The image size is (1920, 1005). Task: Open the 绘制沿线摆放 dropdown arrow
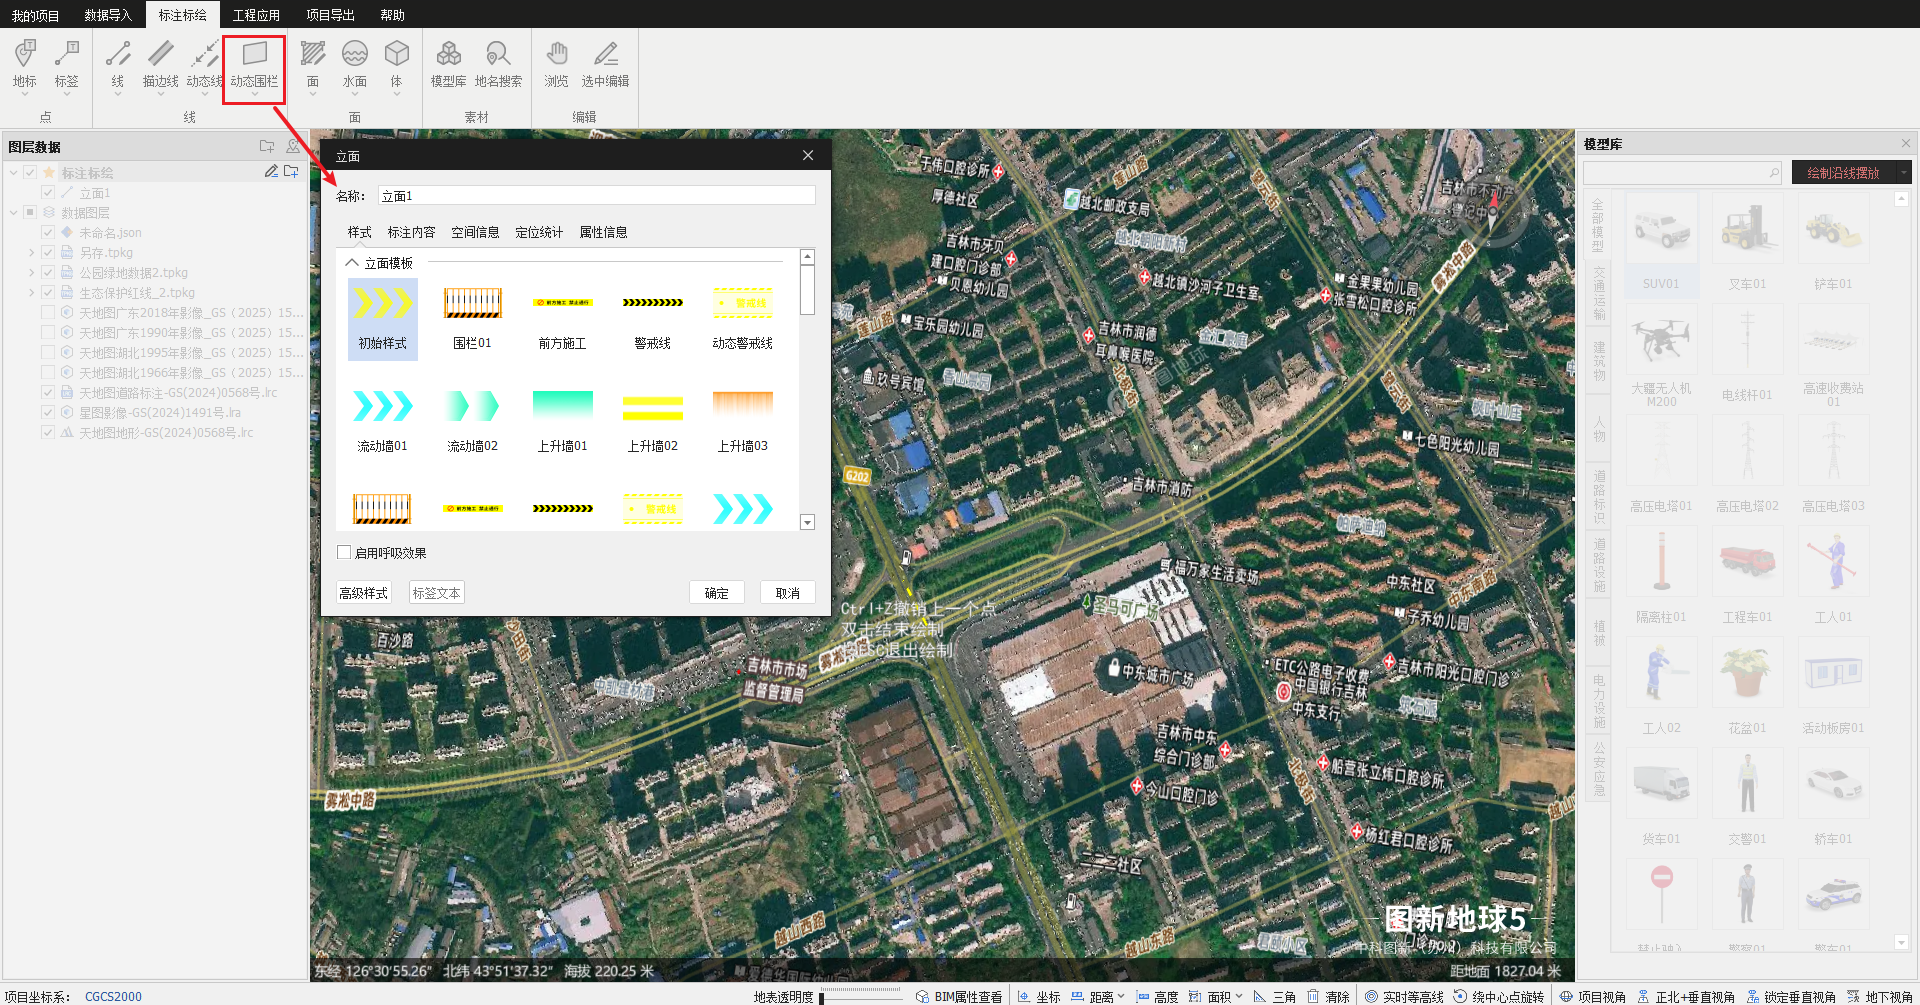pyautogui.click(x=1904, y=173)
